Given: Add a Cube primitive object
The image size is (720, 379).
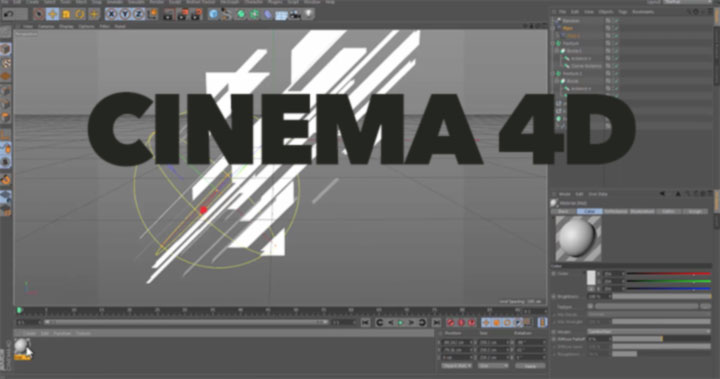Looking at the screenshot, I should point(213,14).
